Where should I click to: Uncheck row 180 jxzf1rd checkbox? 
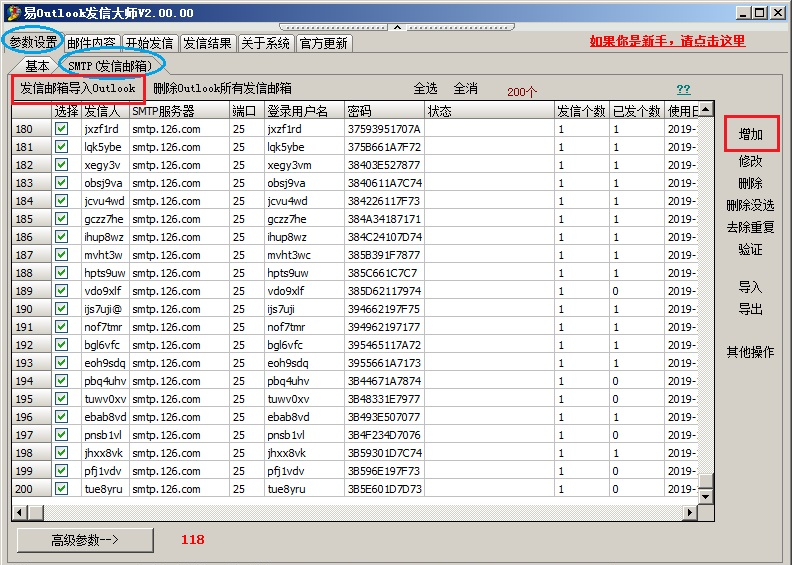[x=62, y=129]
